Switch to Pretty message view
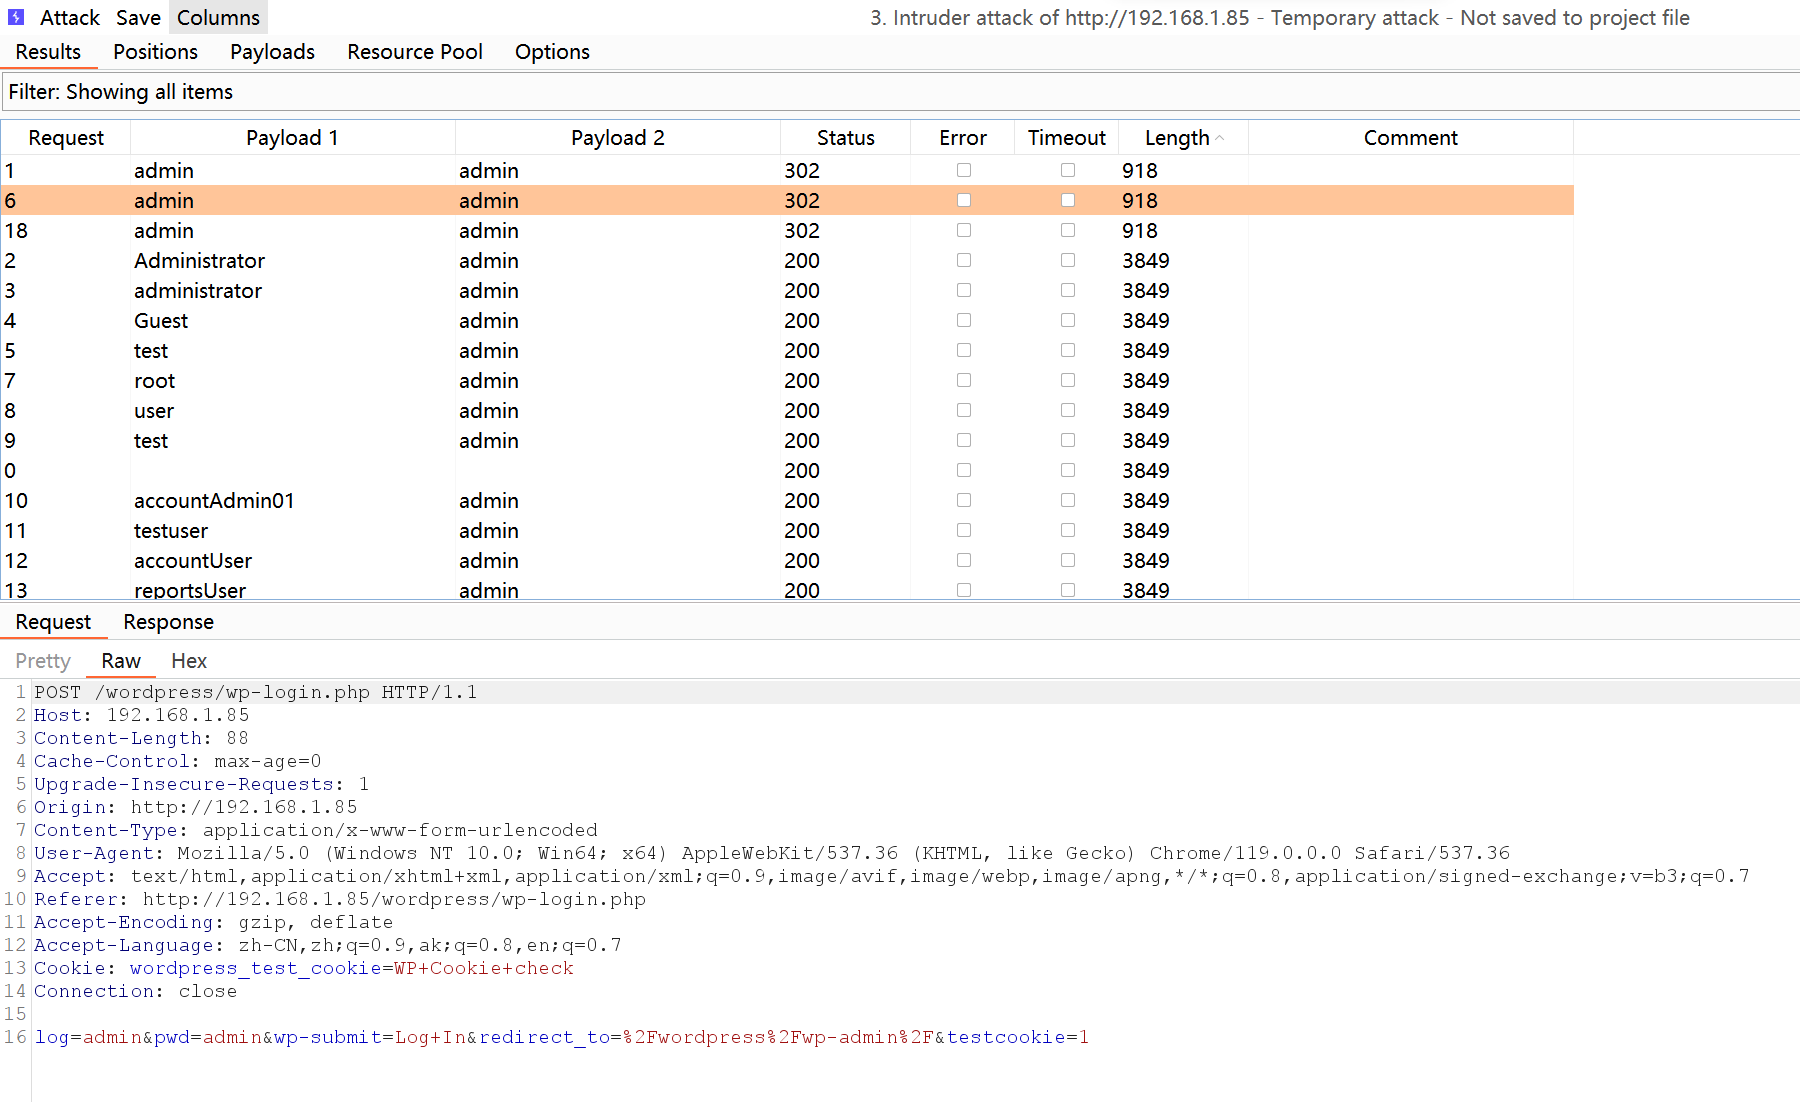Image resolution: width=1800 pixels, height=1102 pixels. point(43,661)
